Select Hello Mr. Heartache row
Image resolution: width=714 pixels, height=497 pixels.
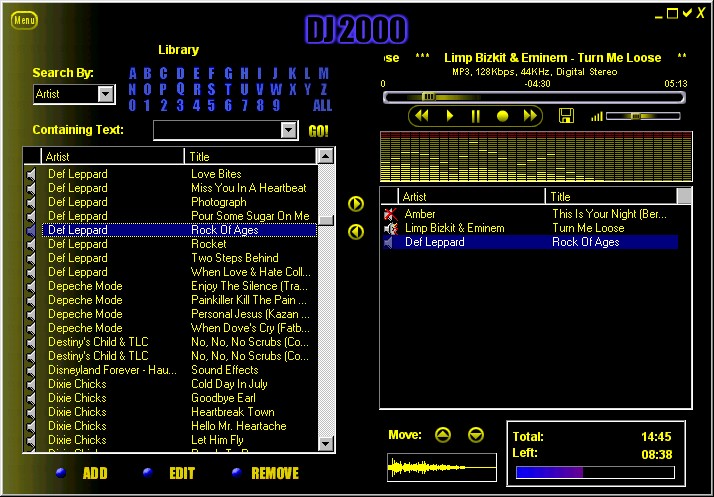click(179, 426)
